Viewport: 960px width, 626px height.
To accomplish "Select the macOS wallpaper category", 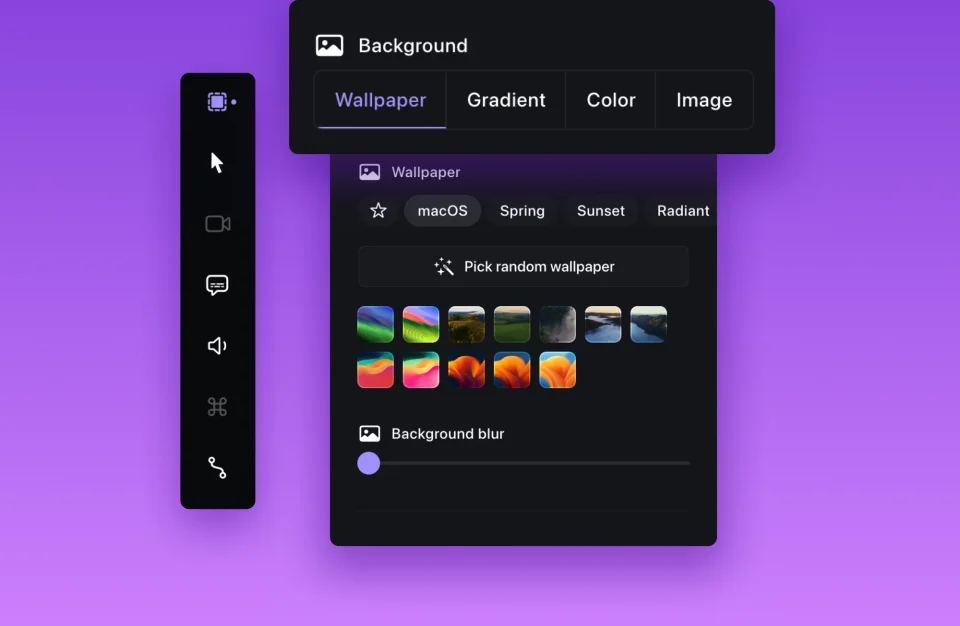I will (443, 211).
